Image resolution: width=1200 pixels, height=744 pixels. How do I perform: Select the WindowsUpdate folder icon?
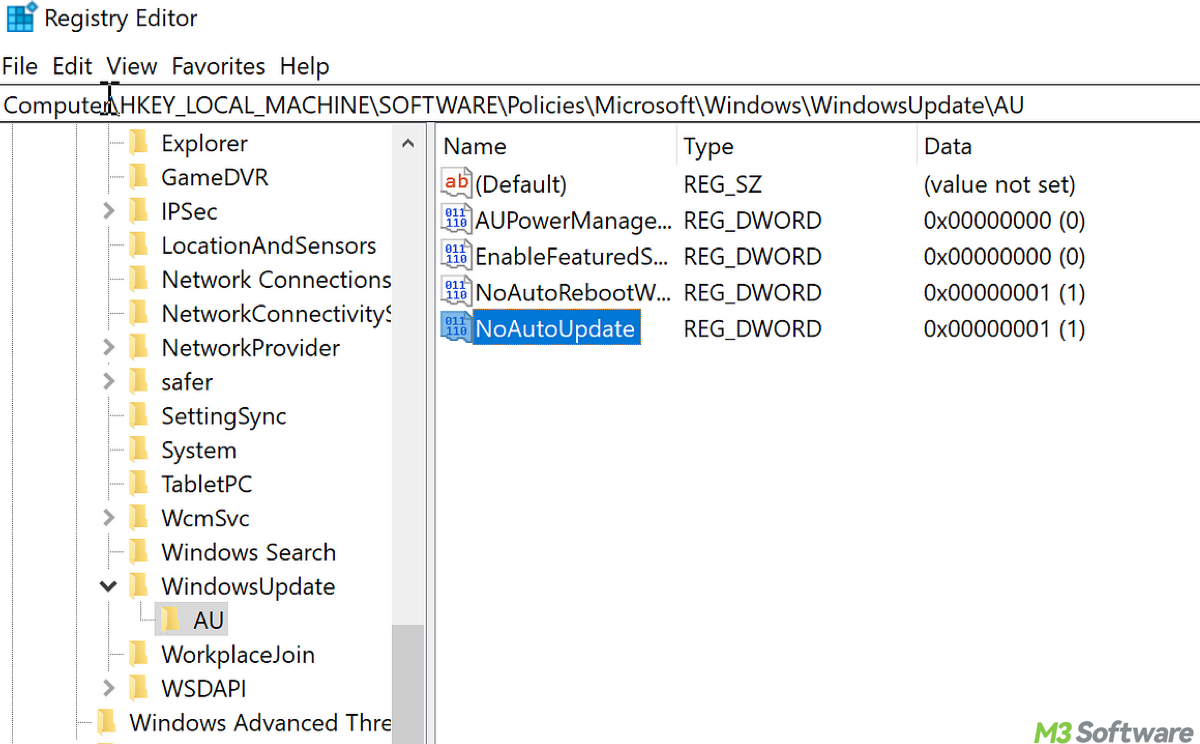(x=139, y=586)
